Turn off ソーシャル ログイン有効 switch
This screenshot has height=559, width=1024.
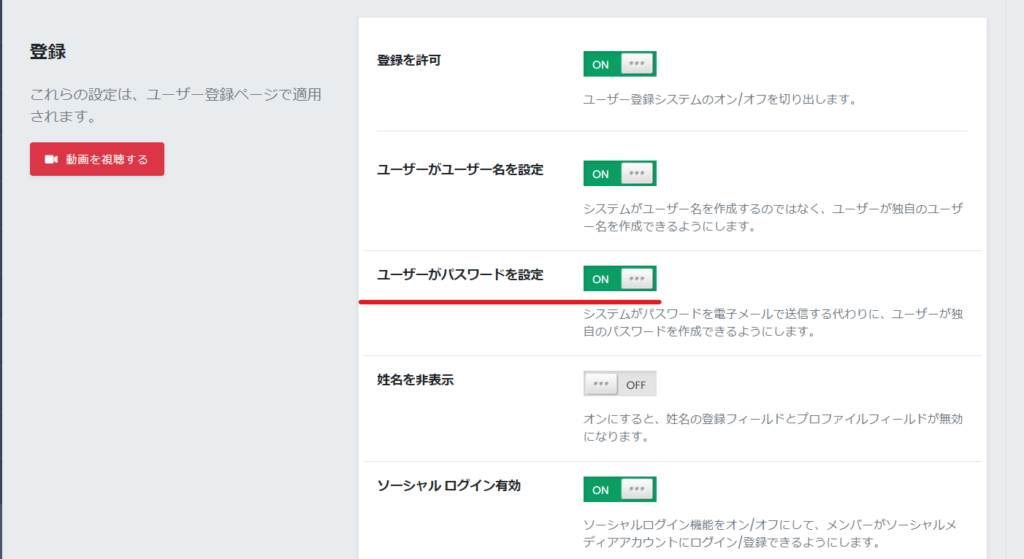click(x=620, y=489)
